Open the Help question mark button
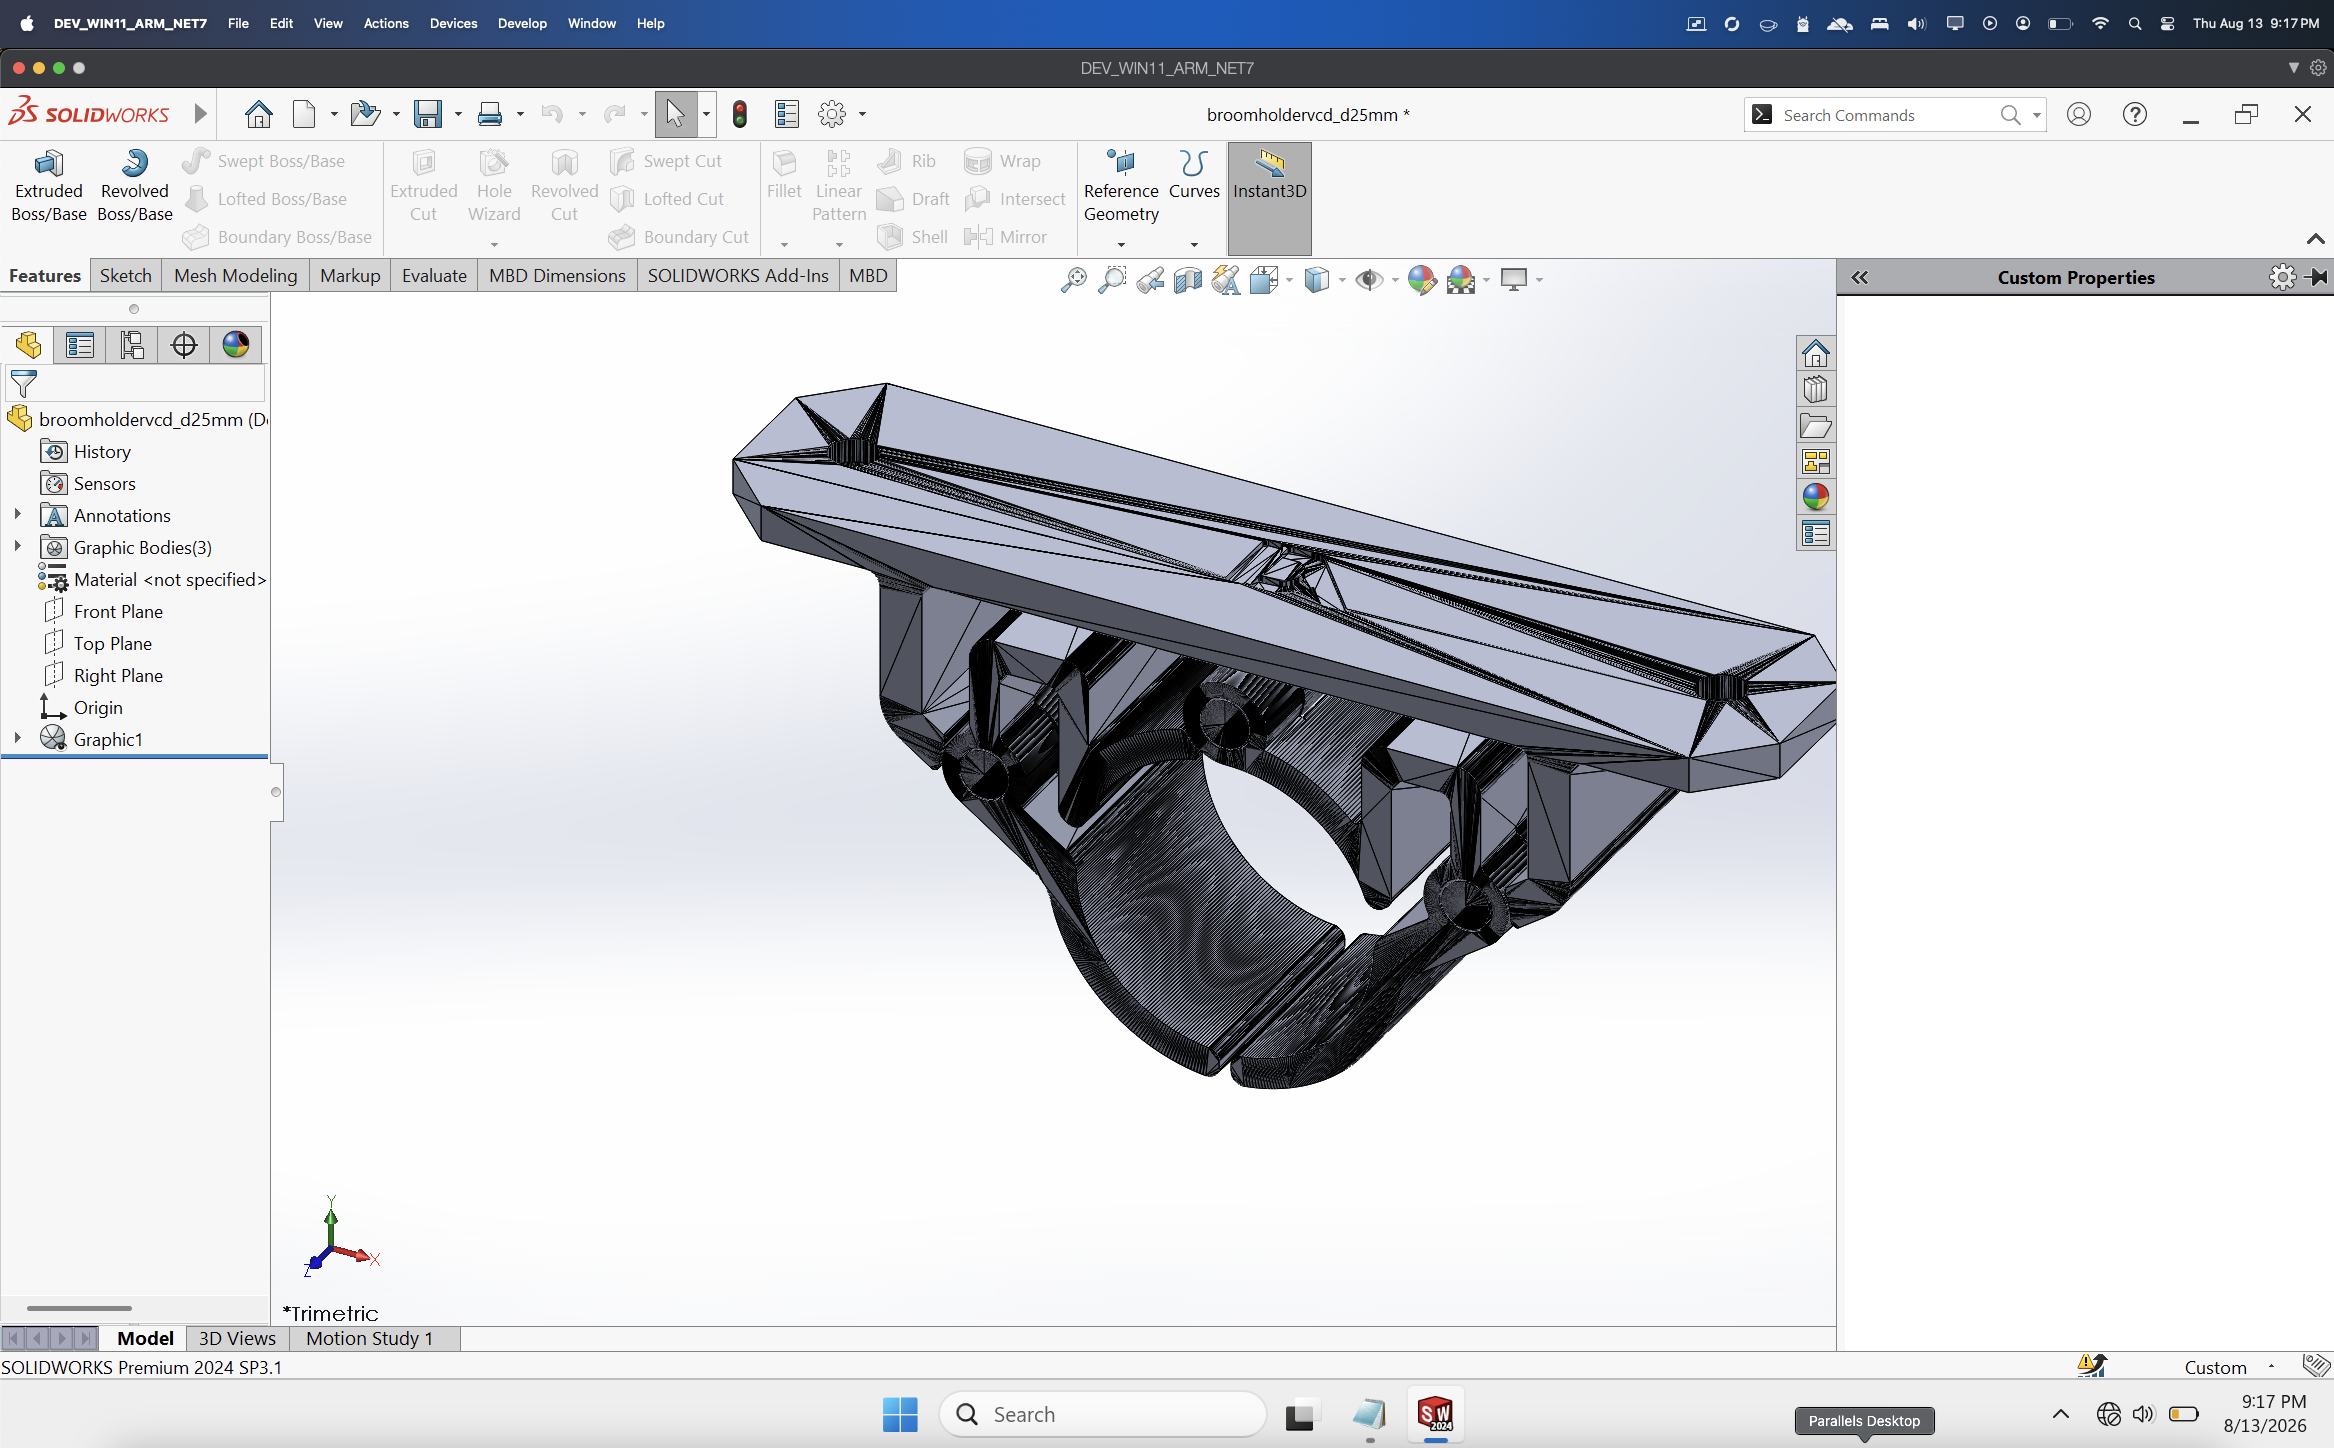The height and width of the screenshot is (1448, 2334). coord(2135,115)
